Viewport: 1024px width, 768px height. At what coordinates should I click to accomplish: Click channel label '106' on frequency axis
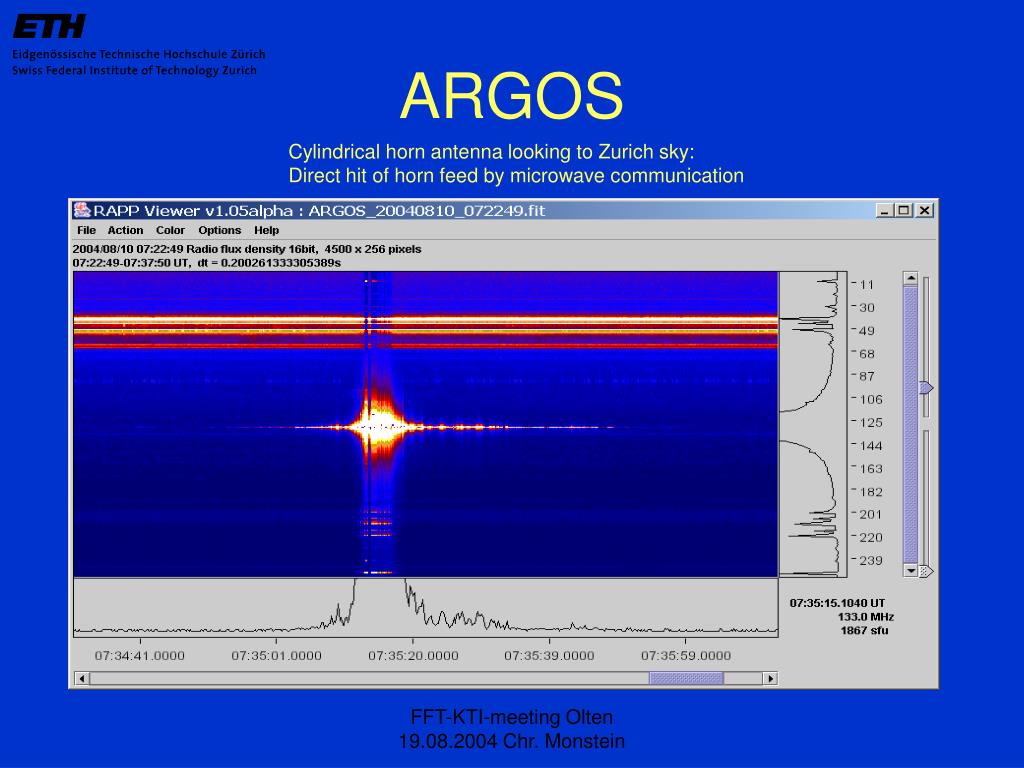click(871, 399)
